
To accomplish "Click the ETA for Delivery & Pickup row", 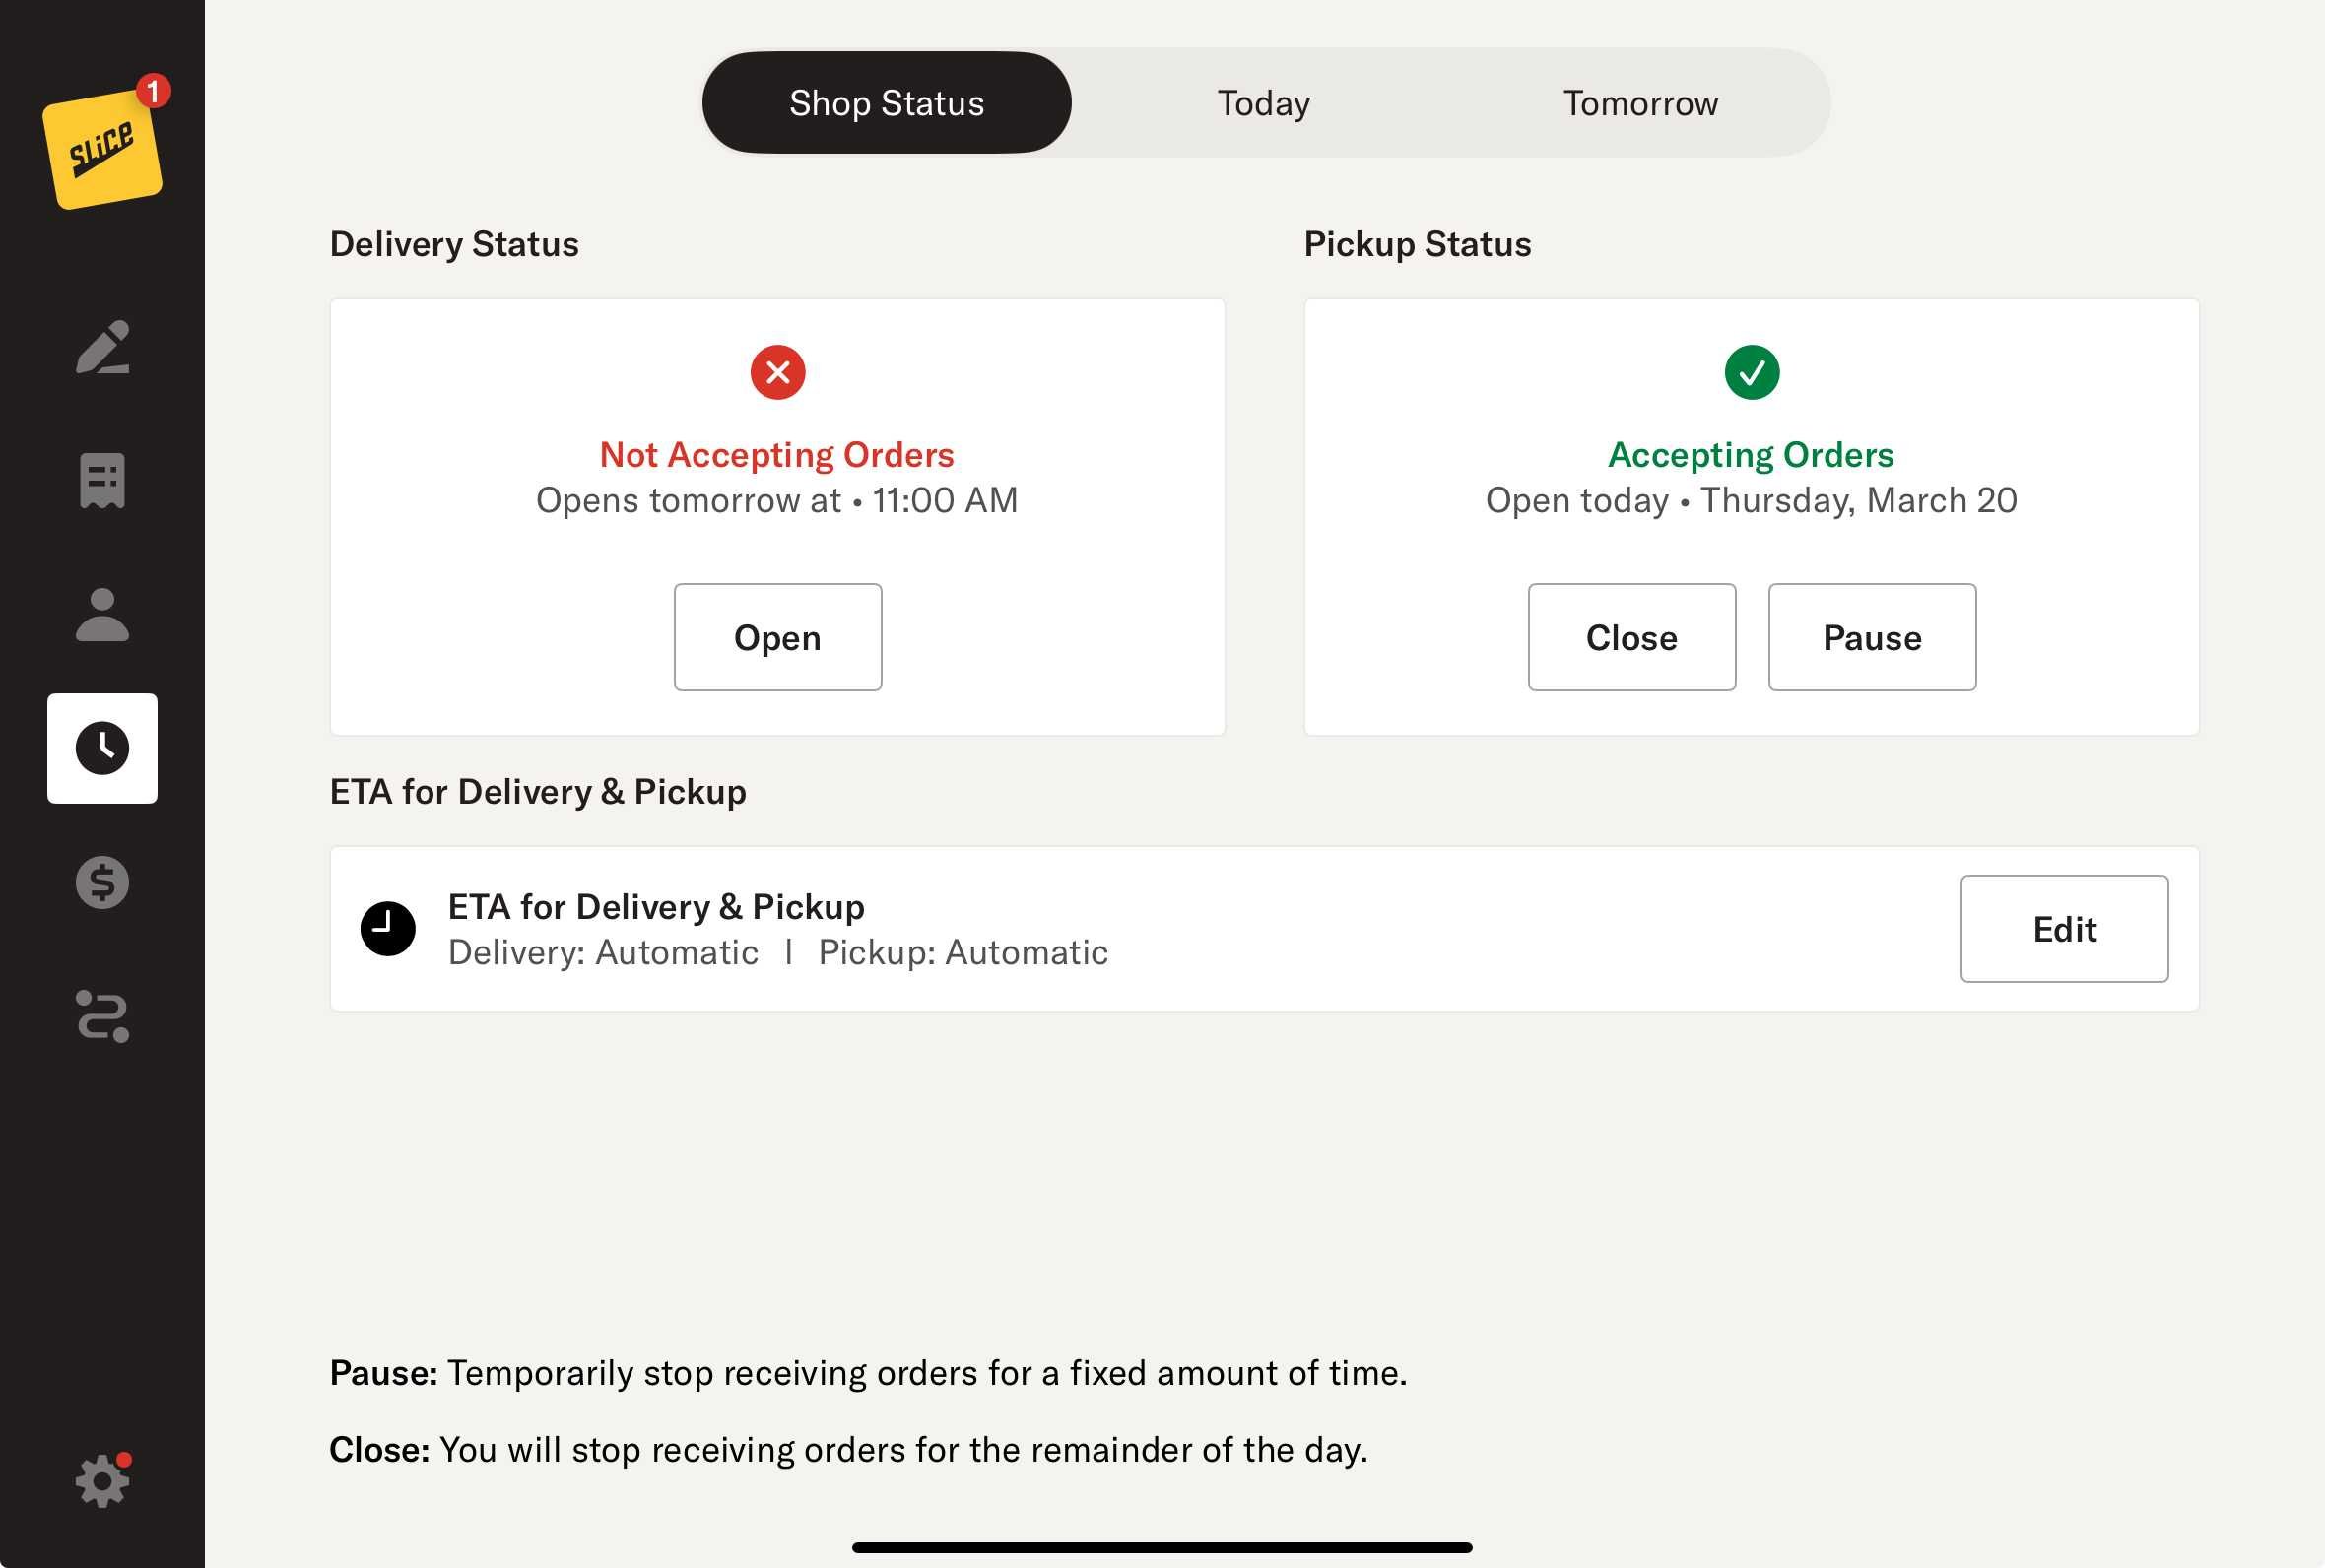I will pyautogui.click(x=1264, y=929).
